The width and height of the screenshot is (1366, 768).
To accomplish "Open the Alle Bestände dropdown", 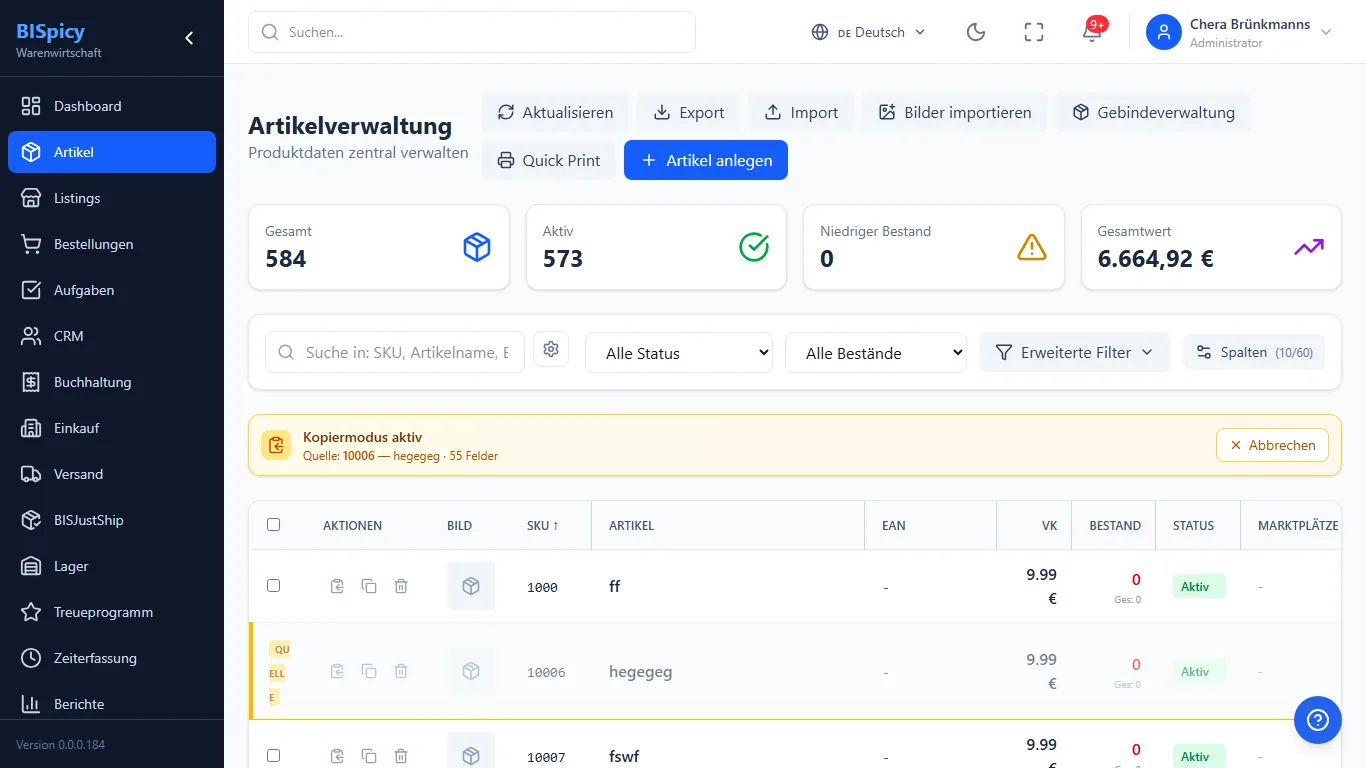I will 876,353.
